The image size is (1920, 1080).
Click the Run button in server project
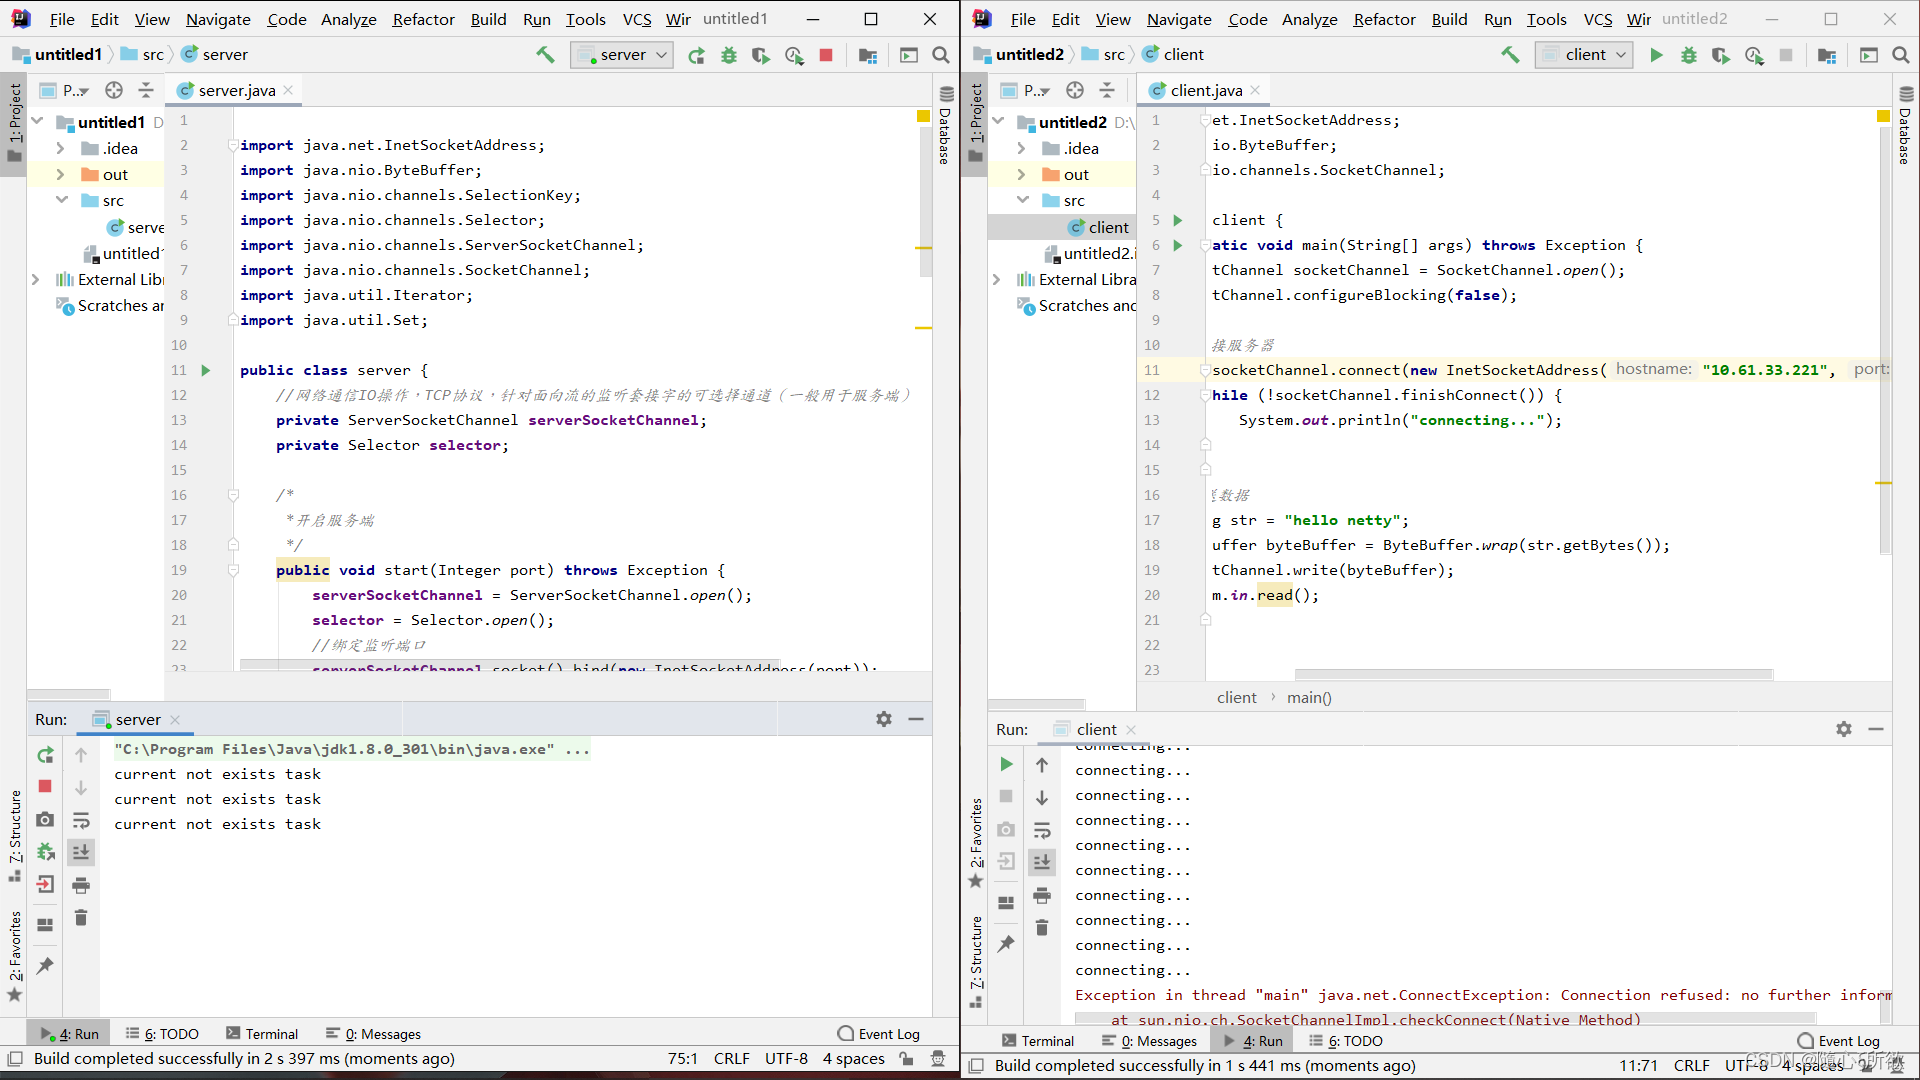click(x=696, y=54)
